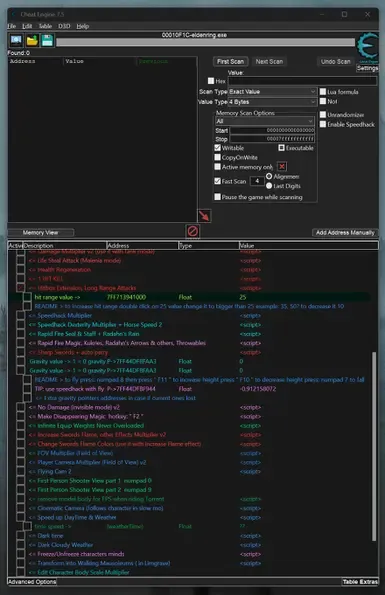Open Table Extras
The width and height of the screenshot is (385, 595).
(360, 581)
